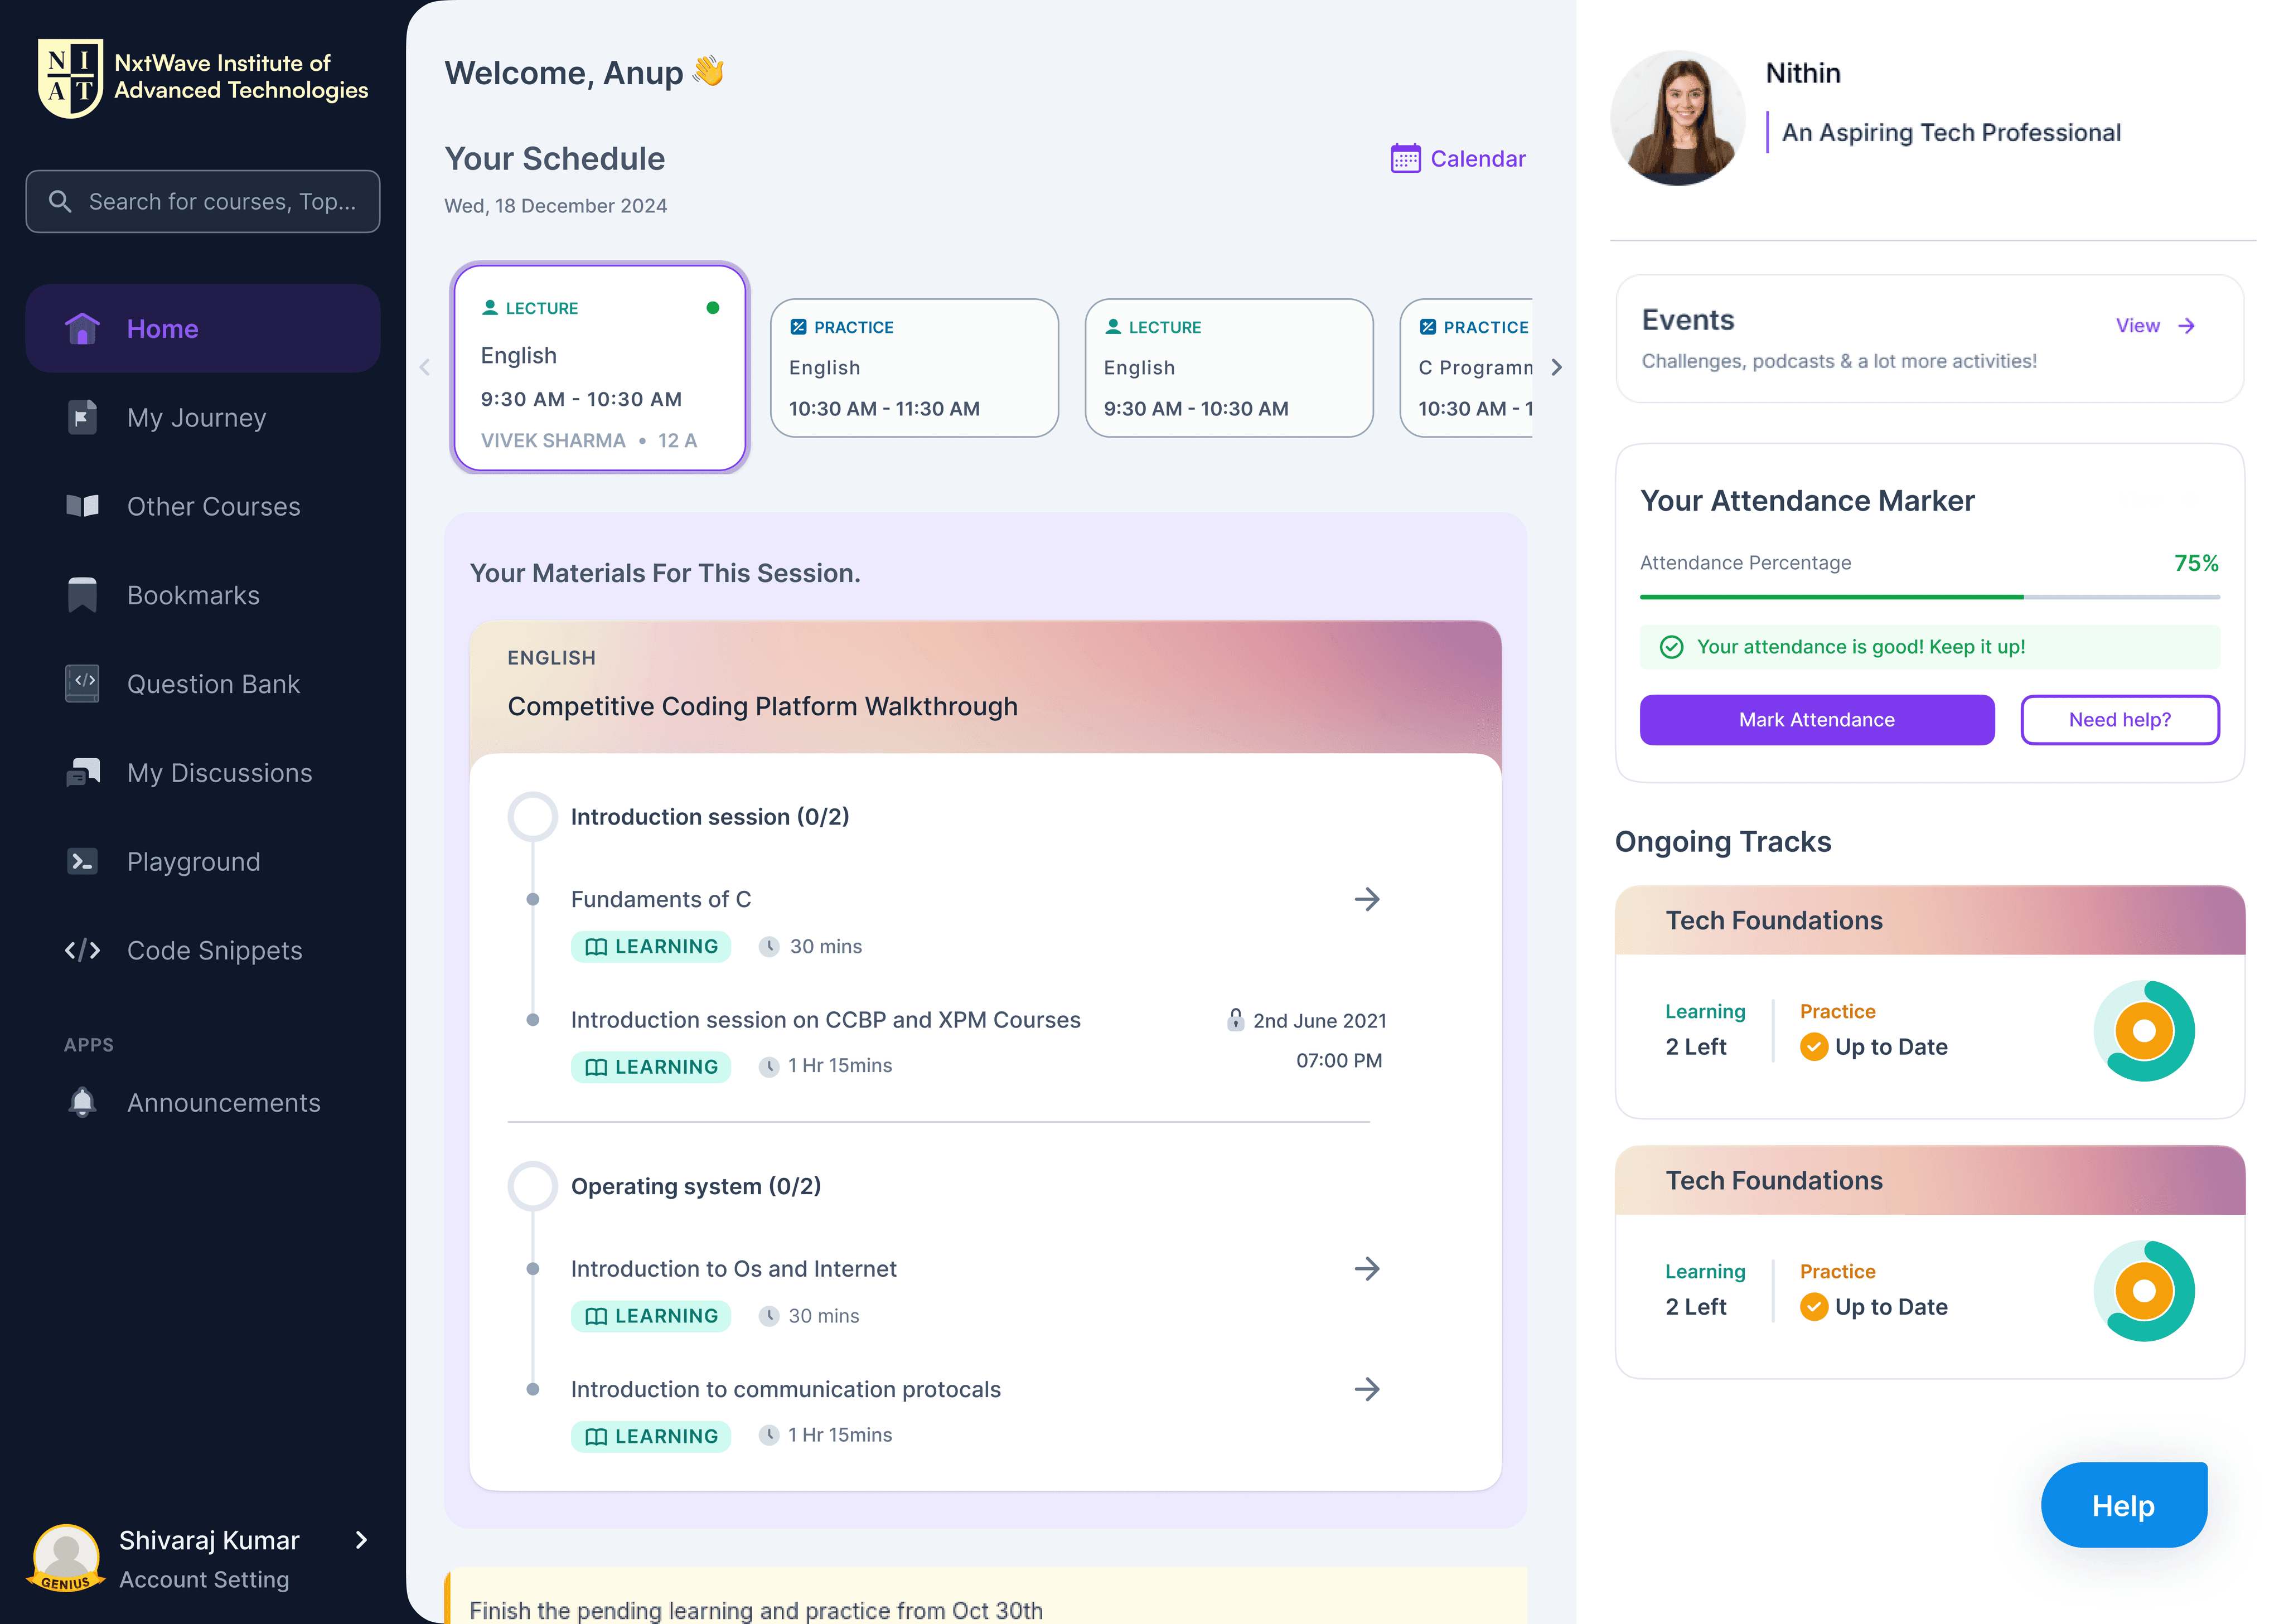The width and height of the screenshot is (2284, 1624).
Task: Toggle the Introduction session progress circle
Action: coord(532,817)
